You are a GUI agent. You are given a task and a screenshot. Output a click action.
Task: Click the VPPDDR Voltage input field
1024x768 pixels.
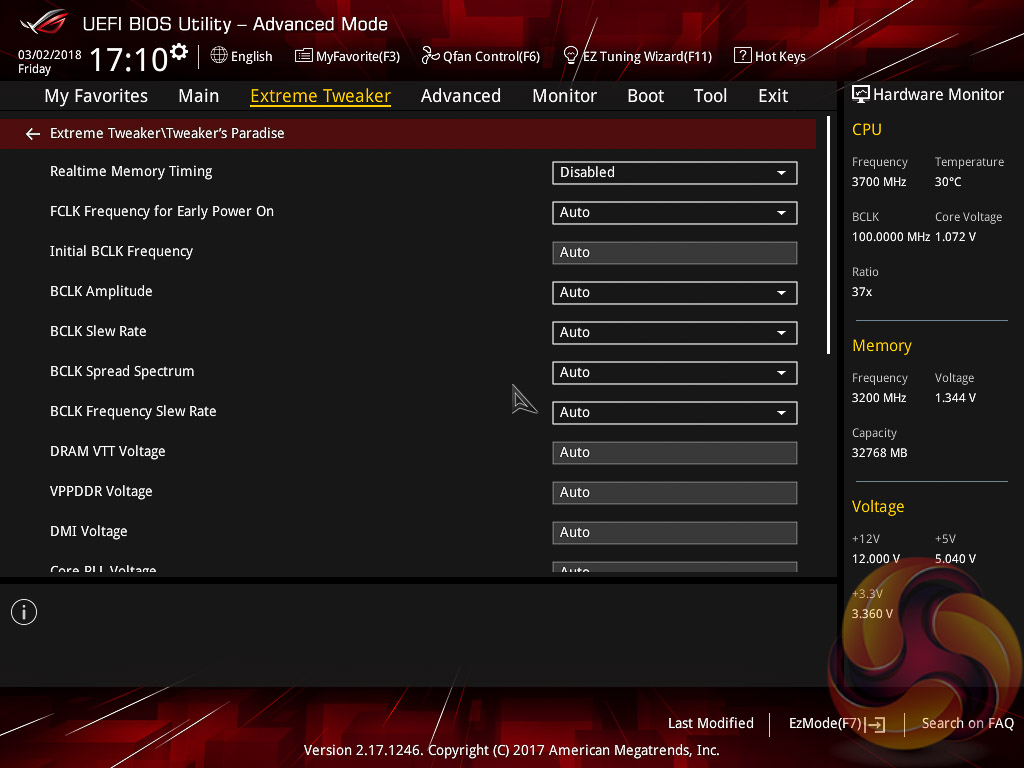675,492
